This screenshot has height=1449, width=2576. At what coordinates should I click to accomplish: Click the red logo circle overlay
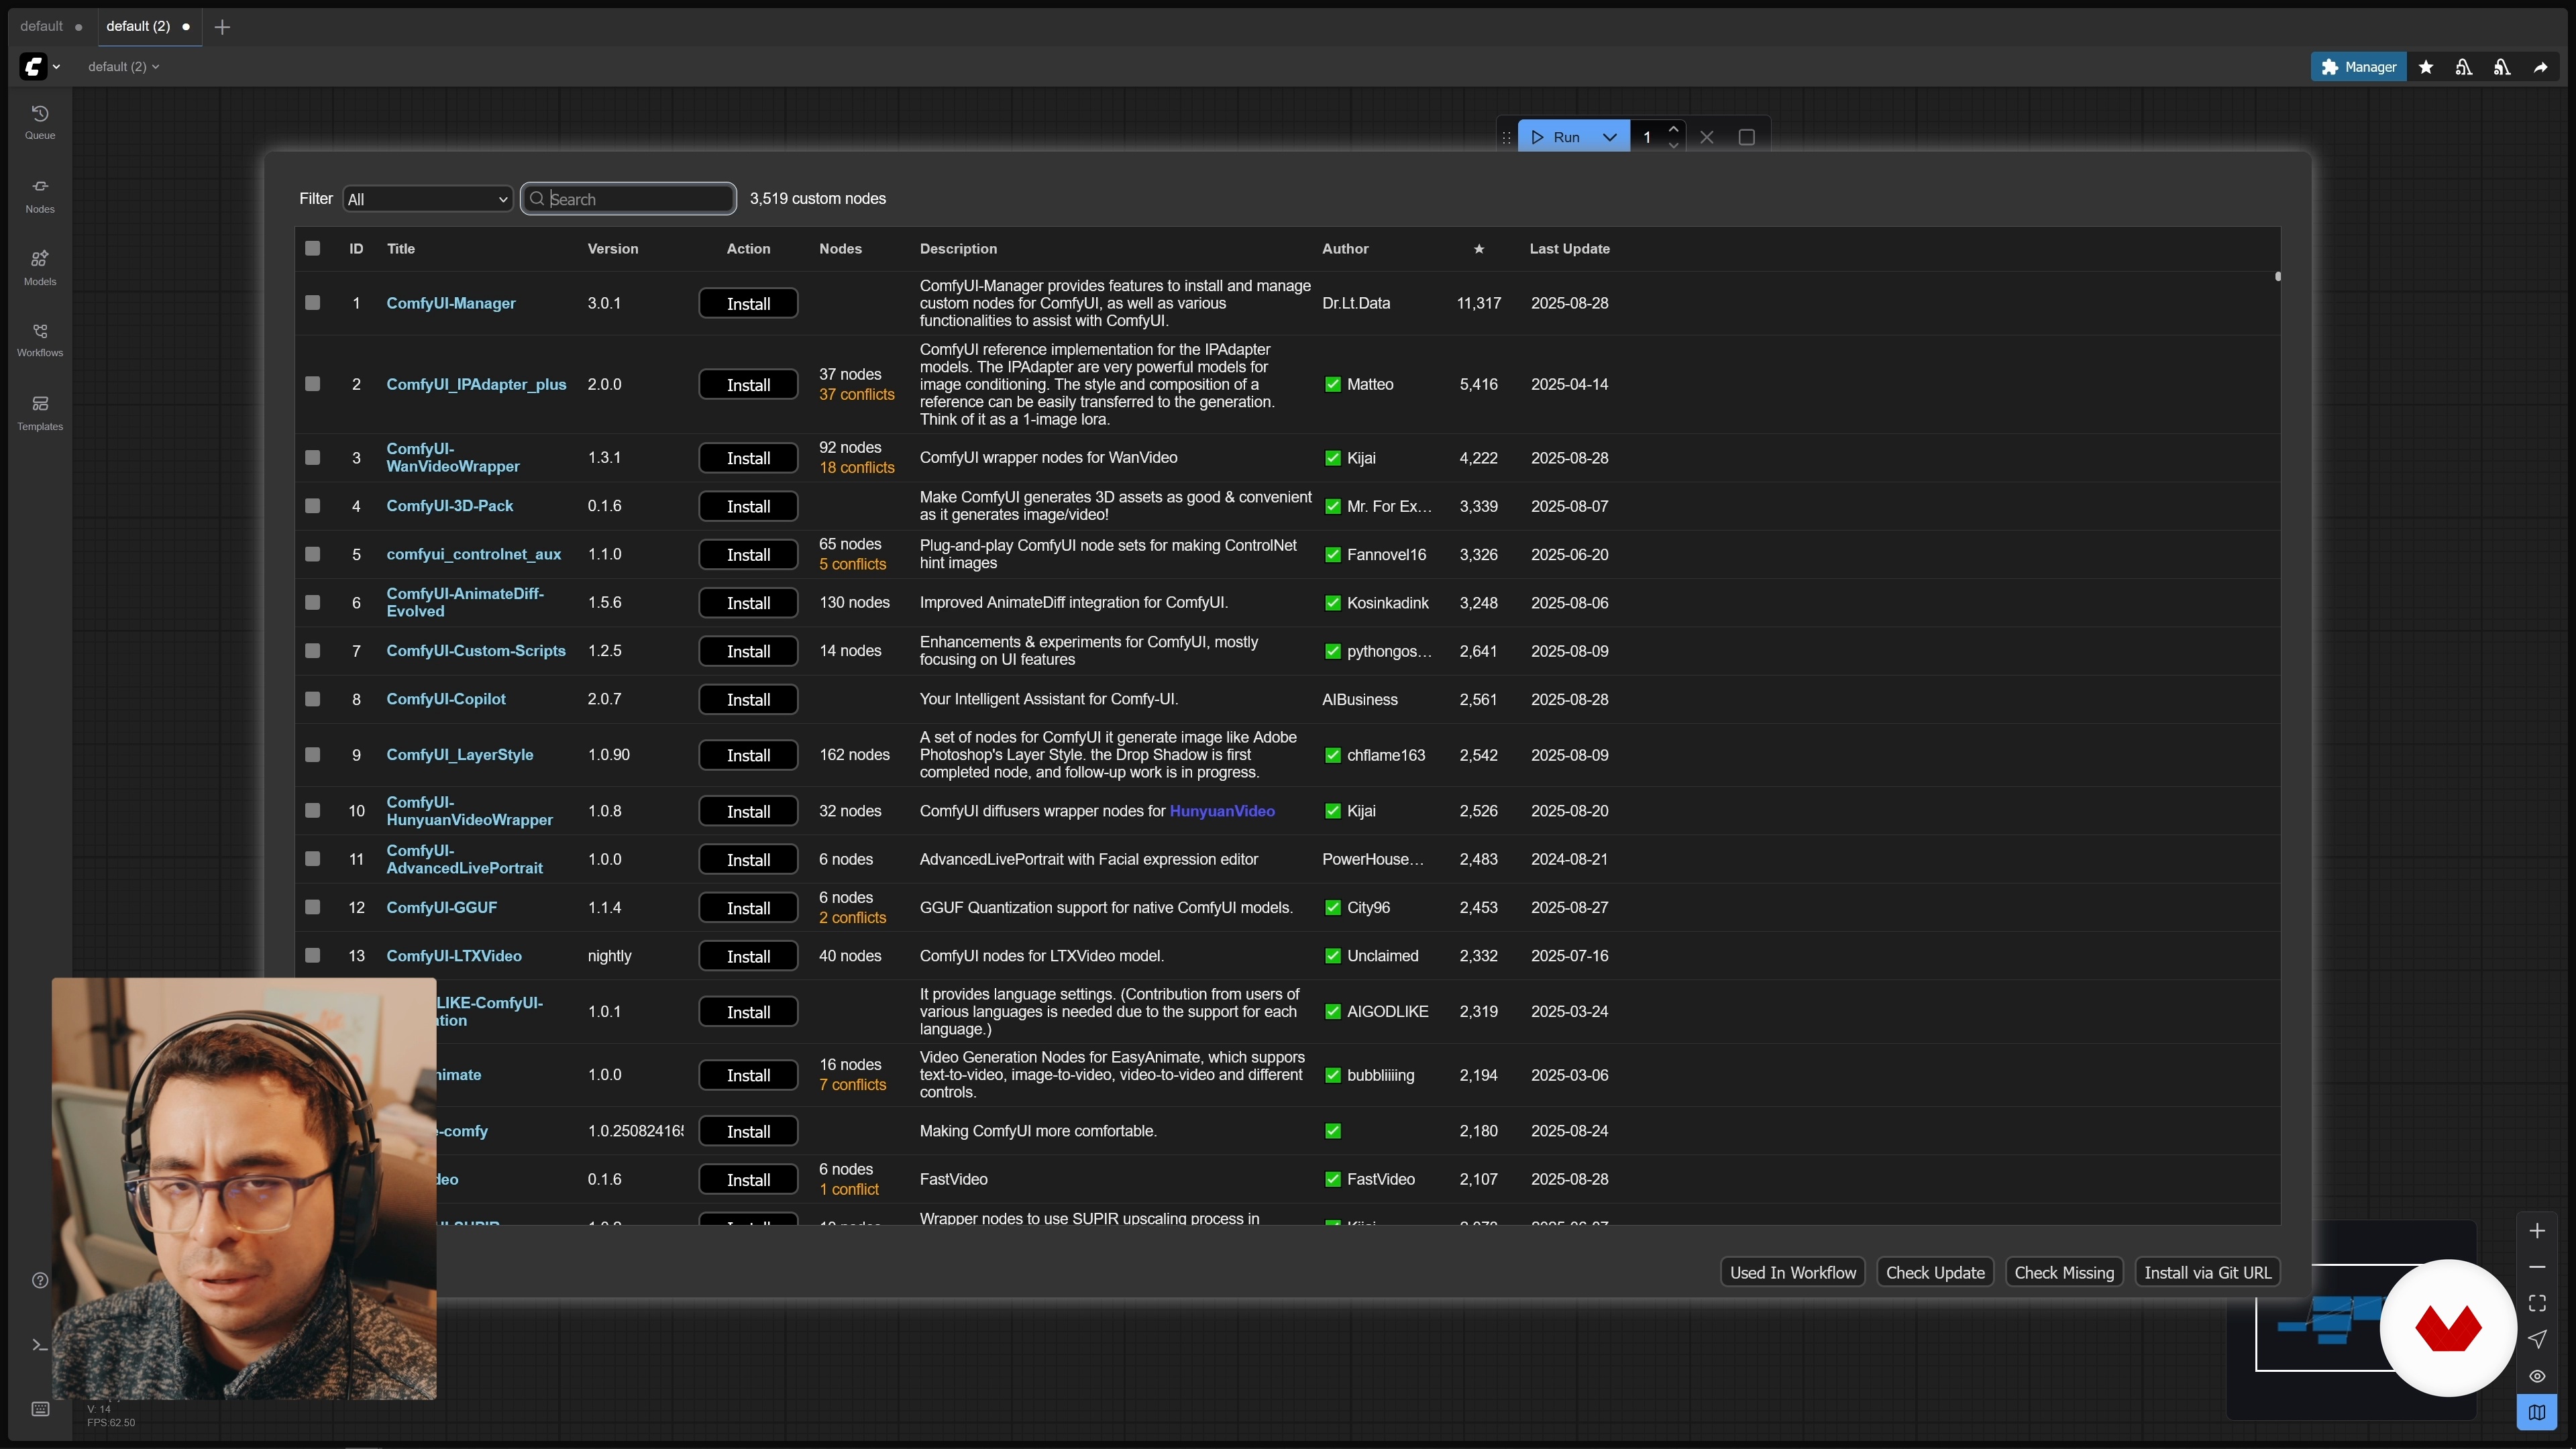[2448, 1328]
